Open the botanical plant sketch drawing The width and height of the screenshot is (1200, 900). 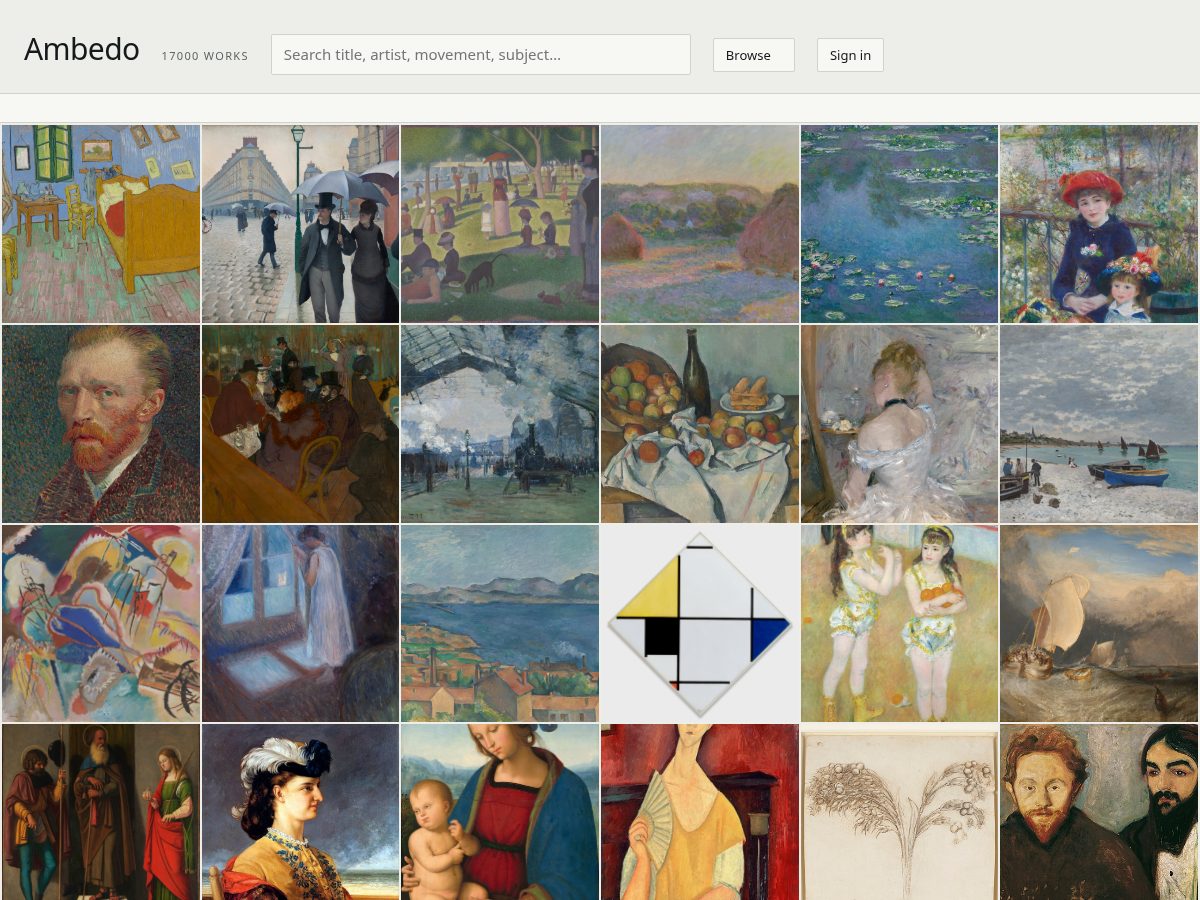coord(900,812)
